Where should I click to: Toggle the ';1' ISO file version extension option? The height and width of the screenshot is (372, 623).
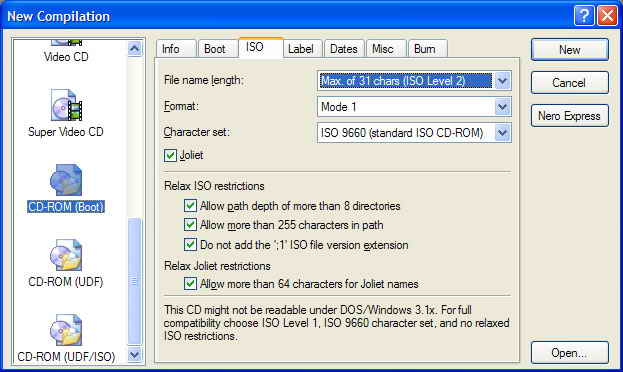(190, 244)
